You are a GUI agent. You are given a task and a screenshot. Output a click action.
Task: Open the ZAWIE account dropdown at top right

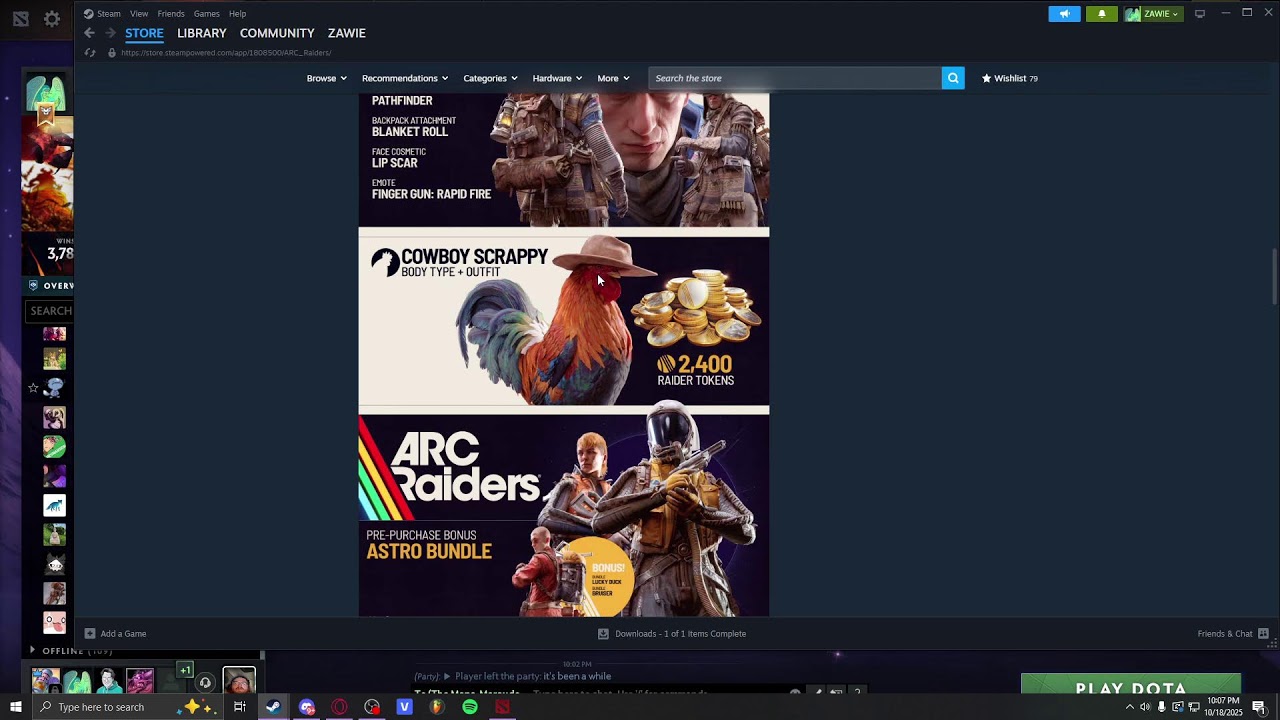point(1153,14)
